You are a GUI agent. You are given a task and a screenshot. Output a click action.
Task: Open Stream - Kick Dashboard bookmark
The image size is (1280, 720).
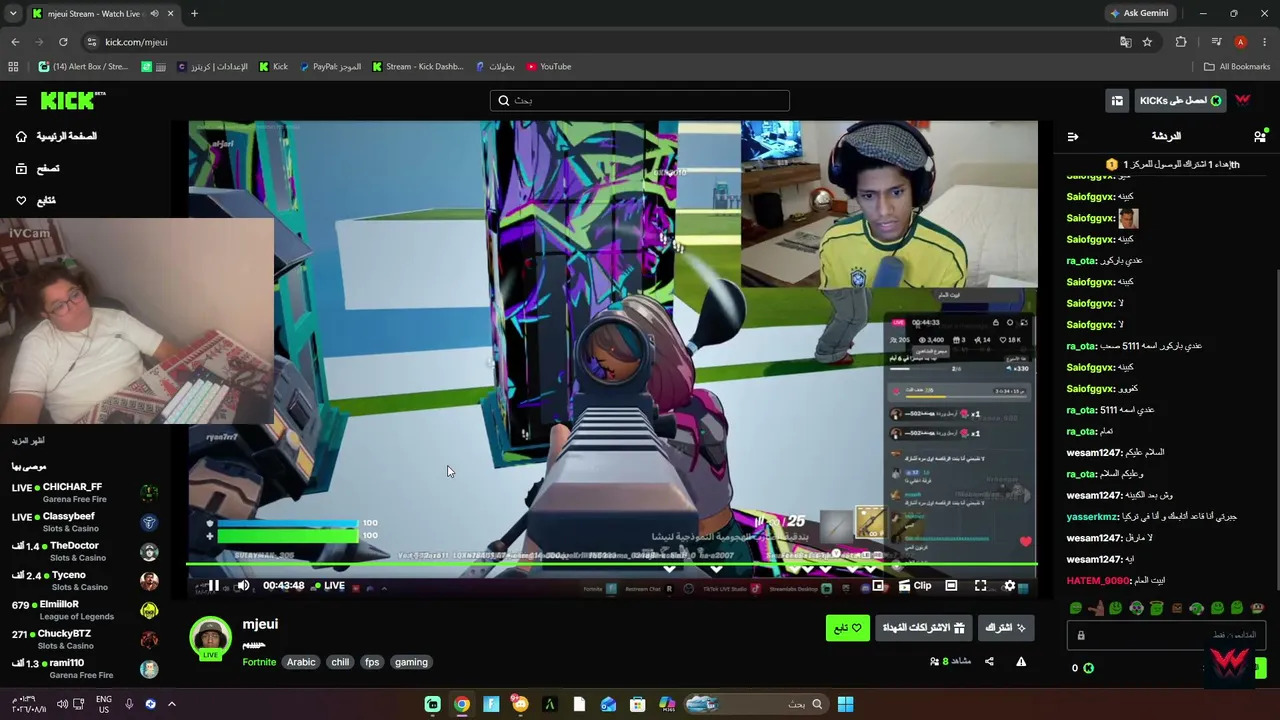[x=418, y=67]
